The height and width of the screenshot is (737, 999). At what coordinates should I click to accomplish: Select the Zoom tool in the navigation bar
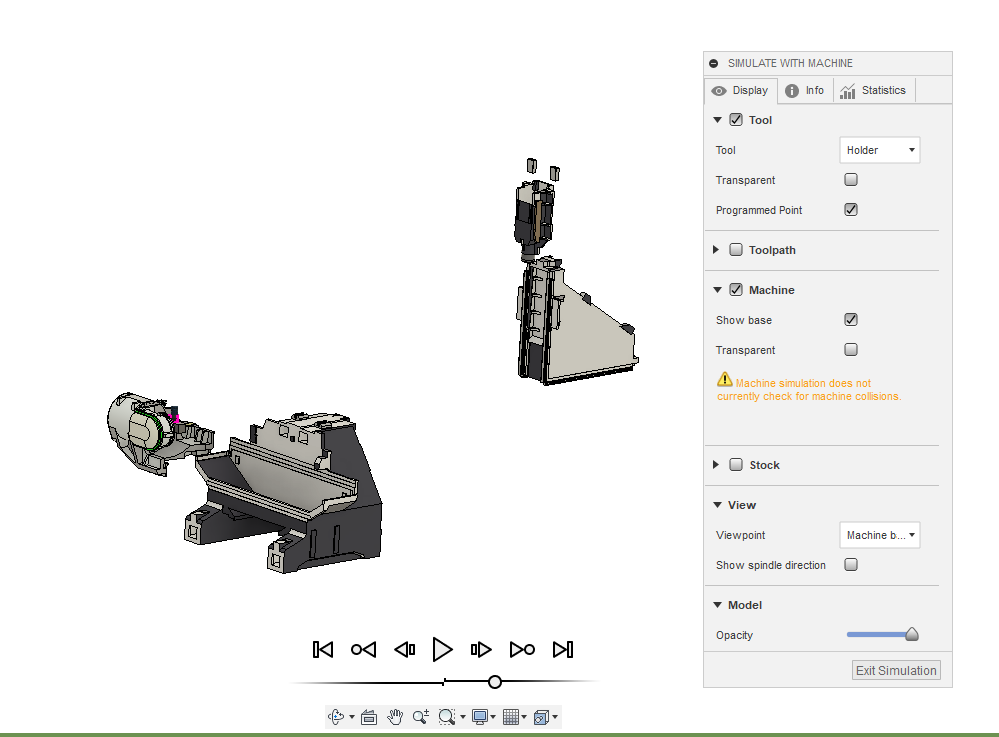tap(419, 716)
